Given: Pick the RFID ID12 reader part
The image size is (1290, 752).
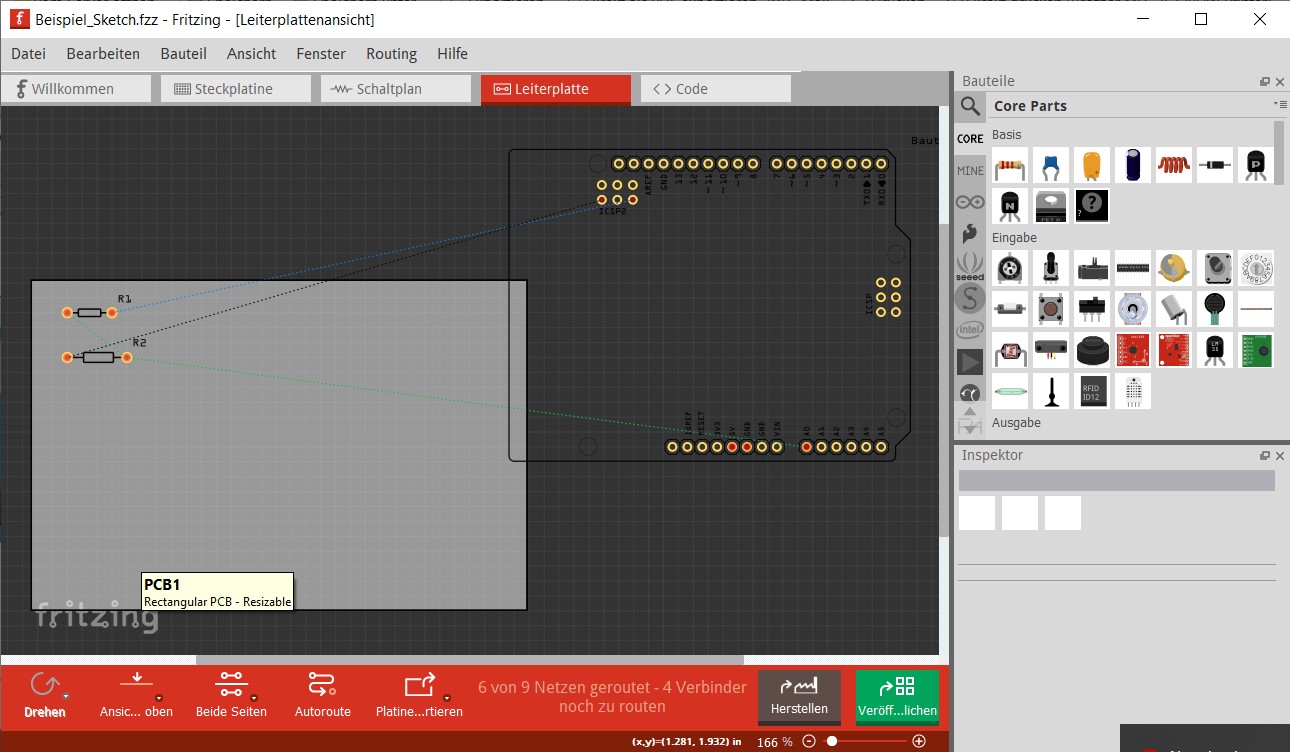Looking at the screenshot, I should pyautogui.click(x=1092, y=391).
